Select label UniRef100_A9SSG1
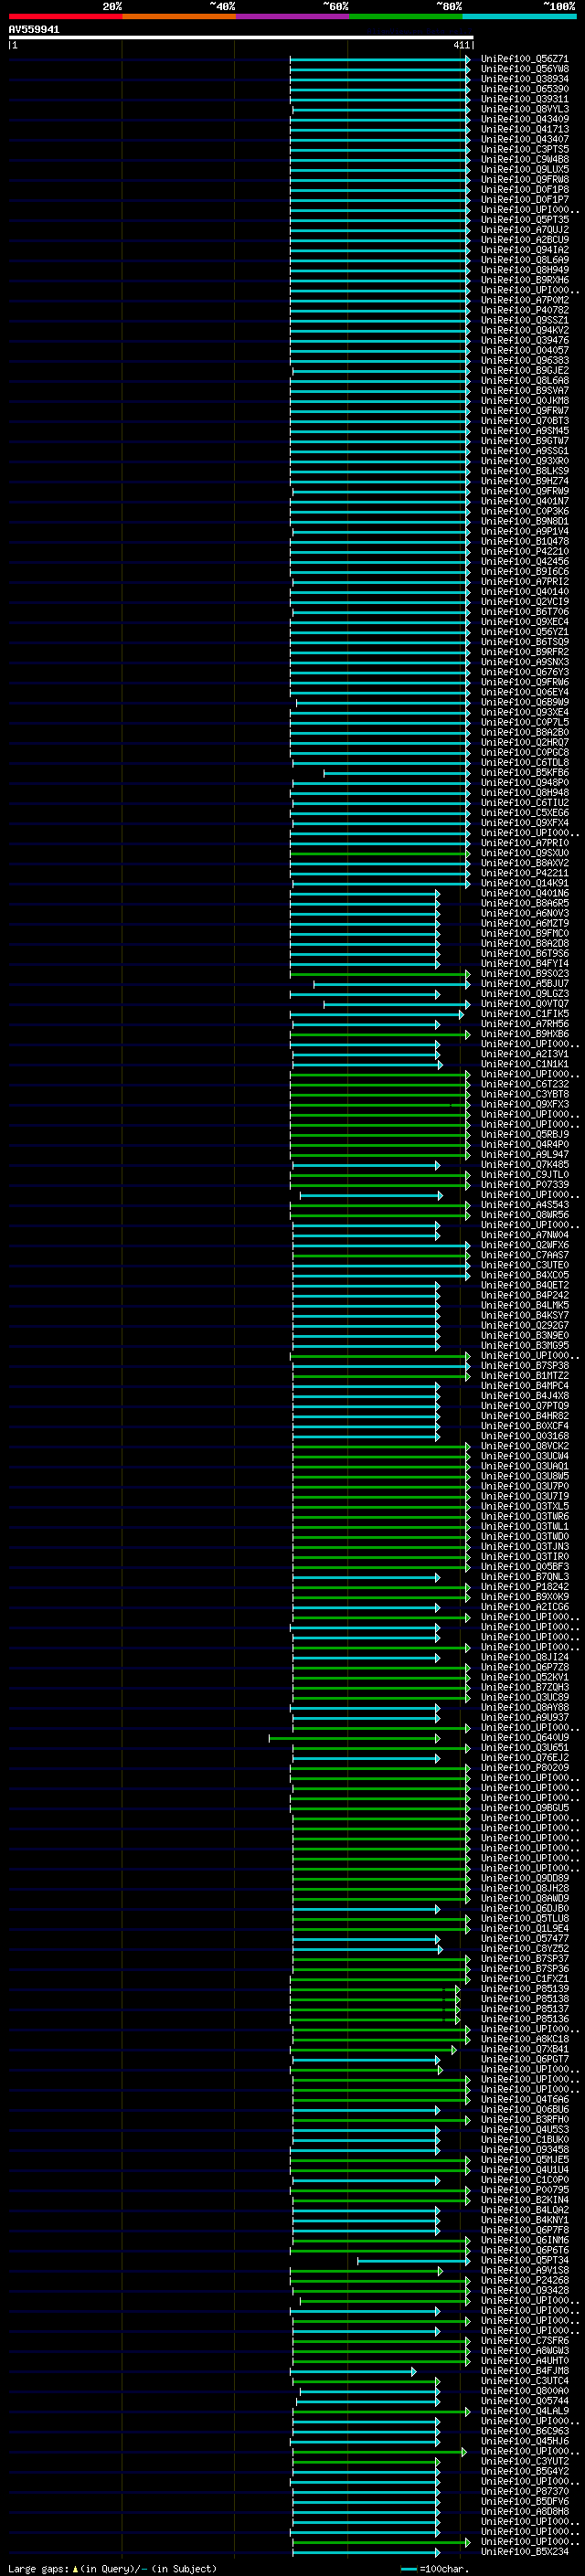This screenshot has height=2576, width=585. point(525,451)
